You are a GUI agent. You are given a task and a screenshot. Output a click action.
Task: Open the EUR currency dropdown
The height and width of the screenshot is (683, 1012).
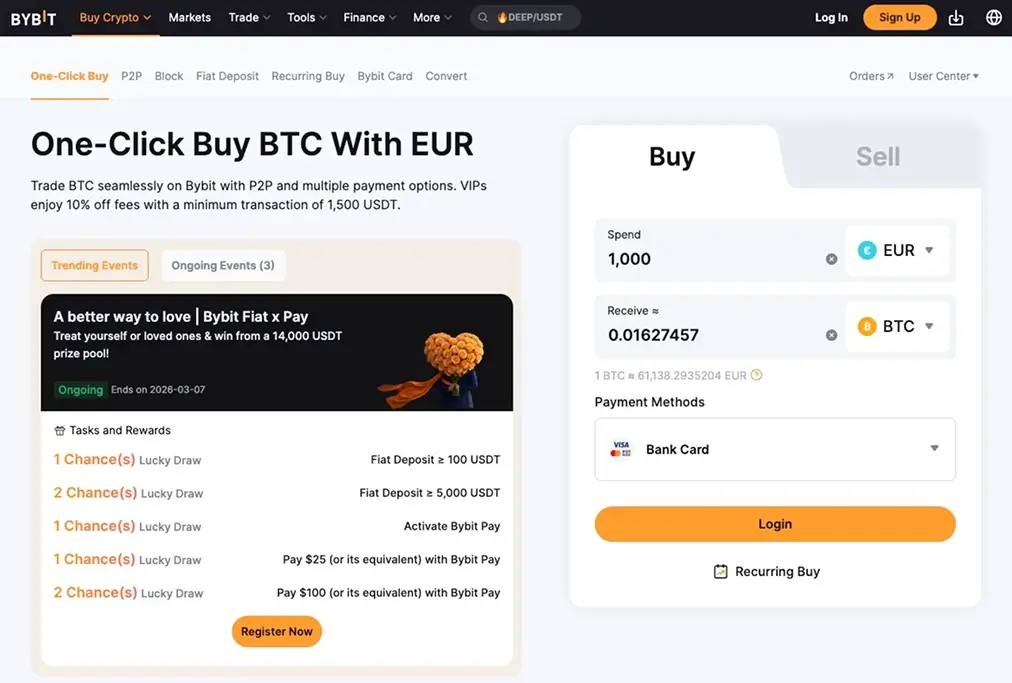(898, 250)
